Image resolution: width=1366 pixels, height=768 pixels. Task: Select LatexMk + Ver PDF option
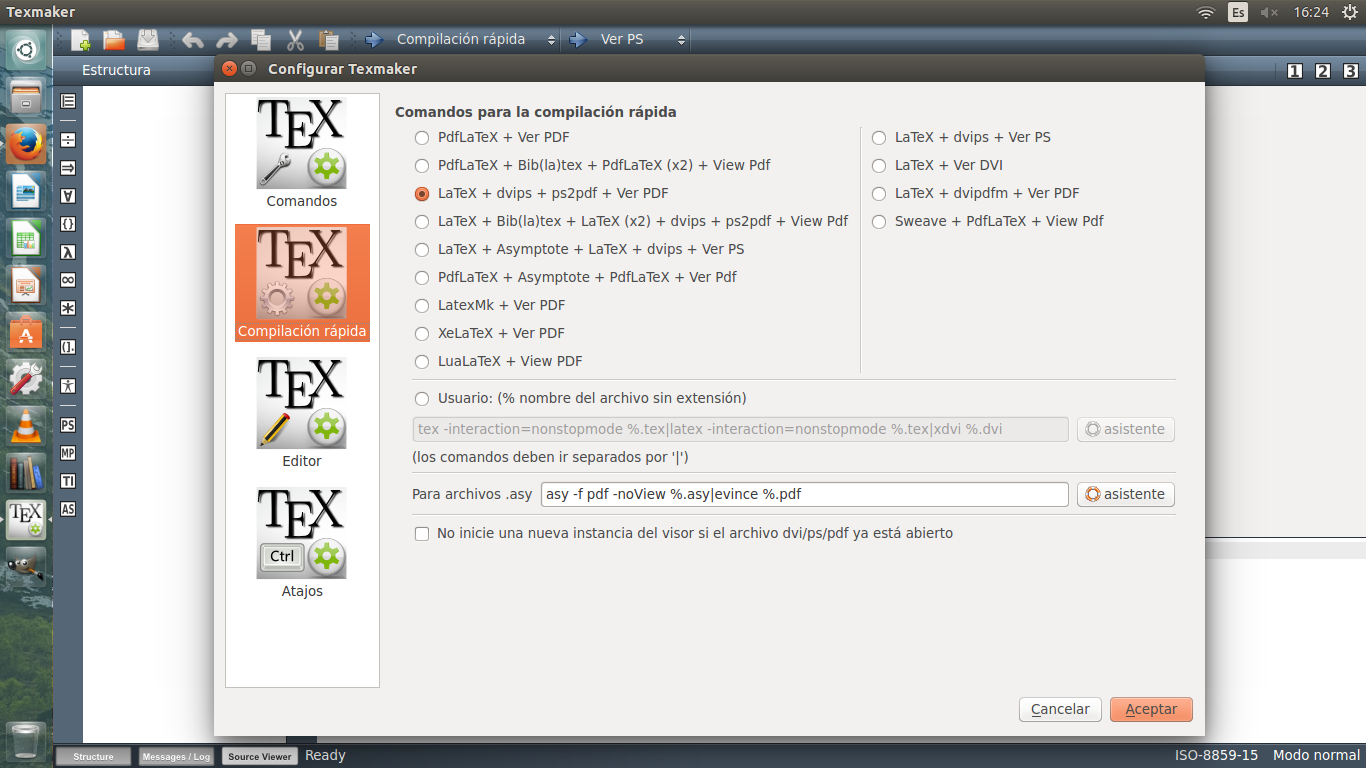tap(490, 305)
